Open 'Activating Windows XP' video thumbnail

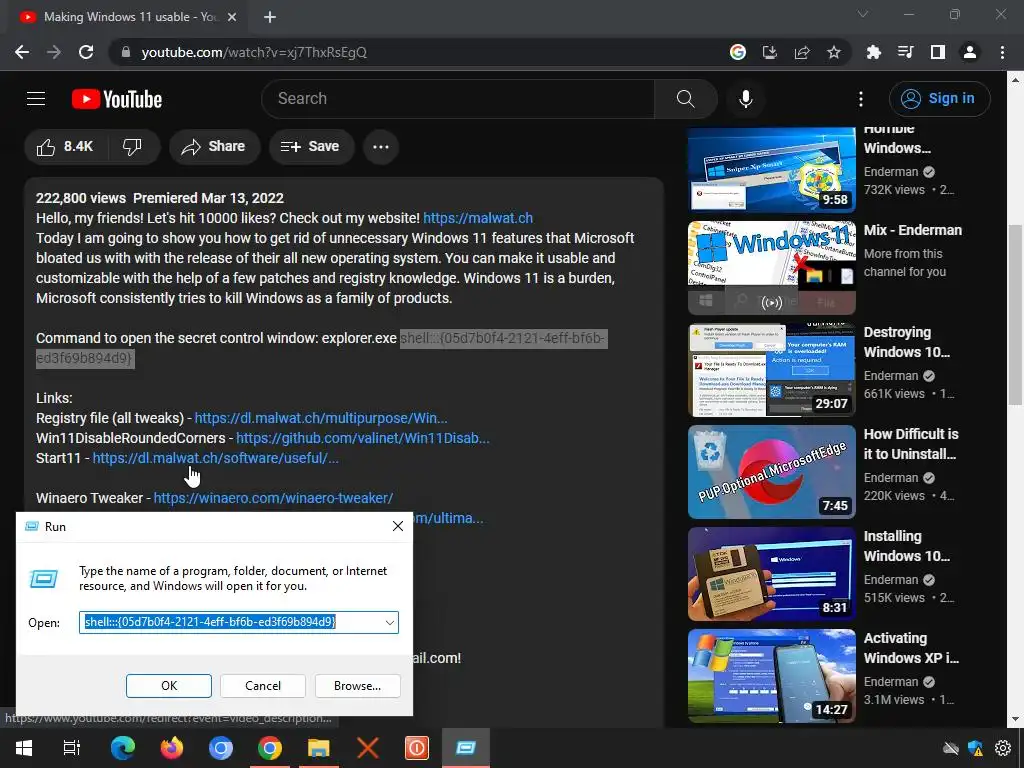(x=772, y=676)
